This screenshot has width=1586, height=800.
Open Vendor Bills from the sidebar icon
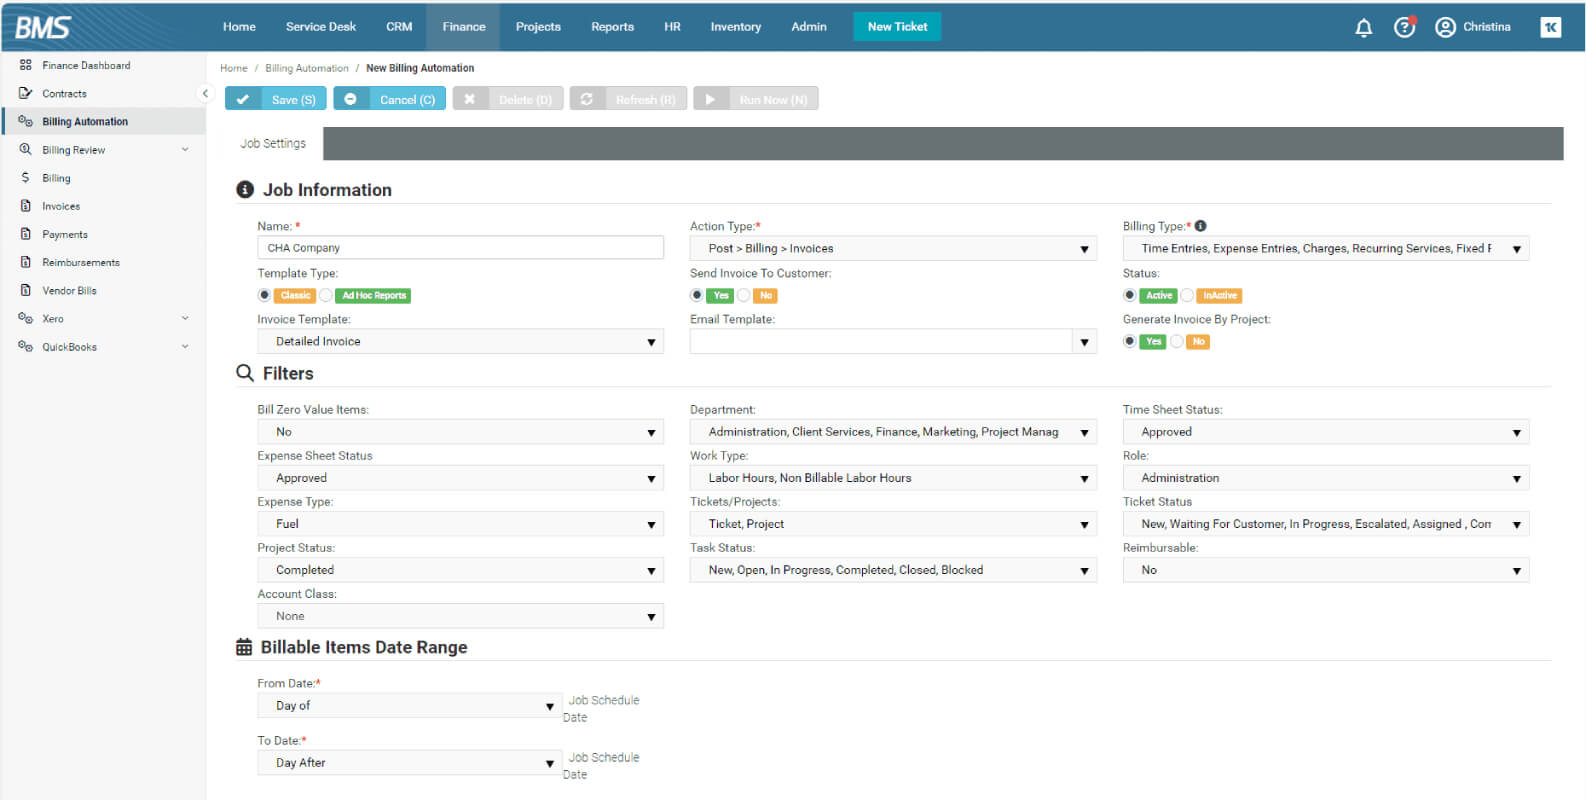coord(25,290)
